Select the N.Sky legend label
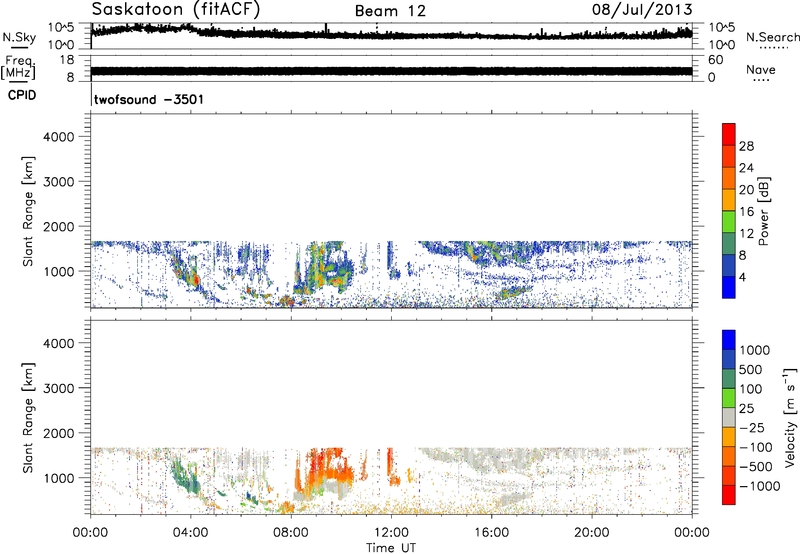The image size is (800, 554). [19, 37]
